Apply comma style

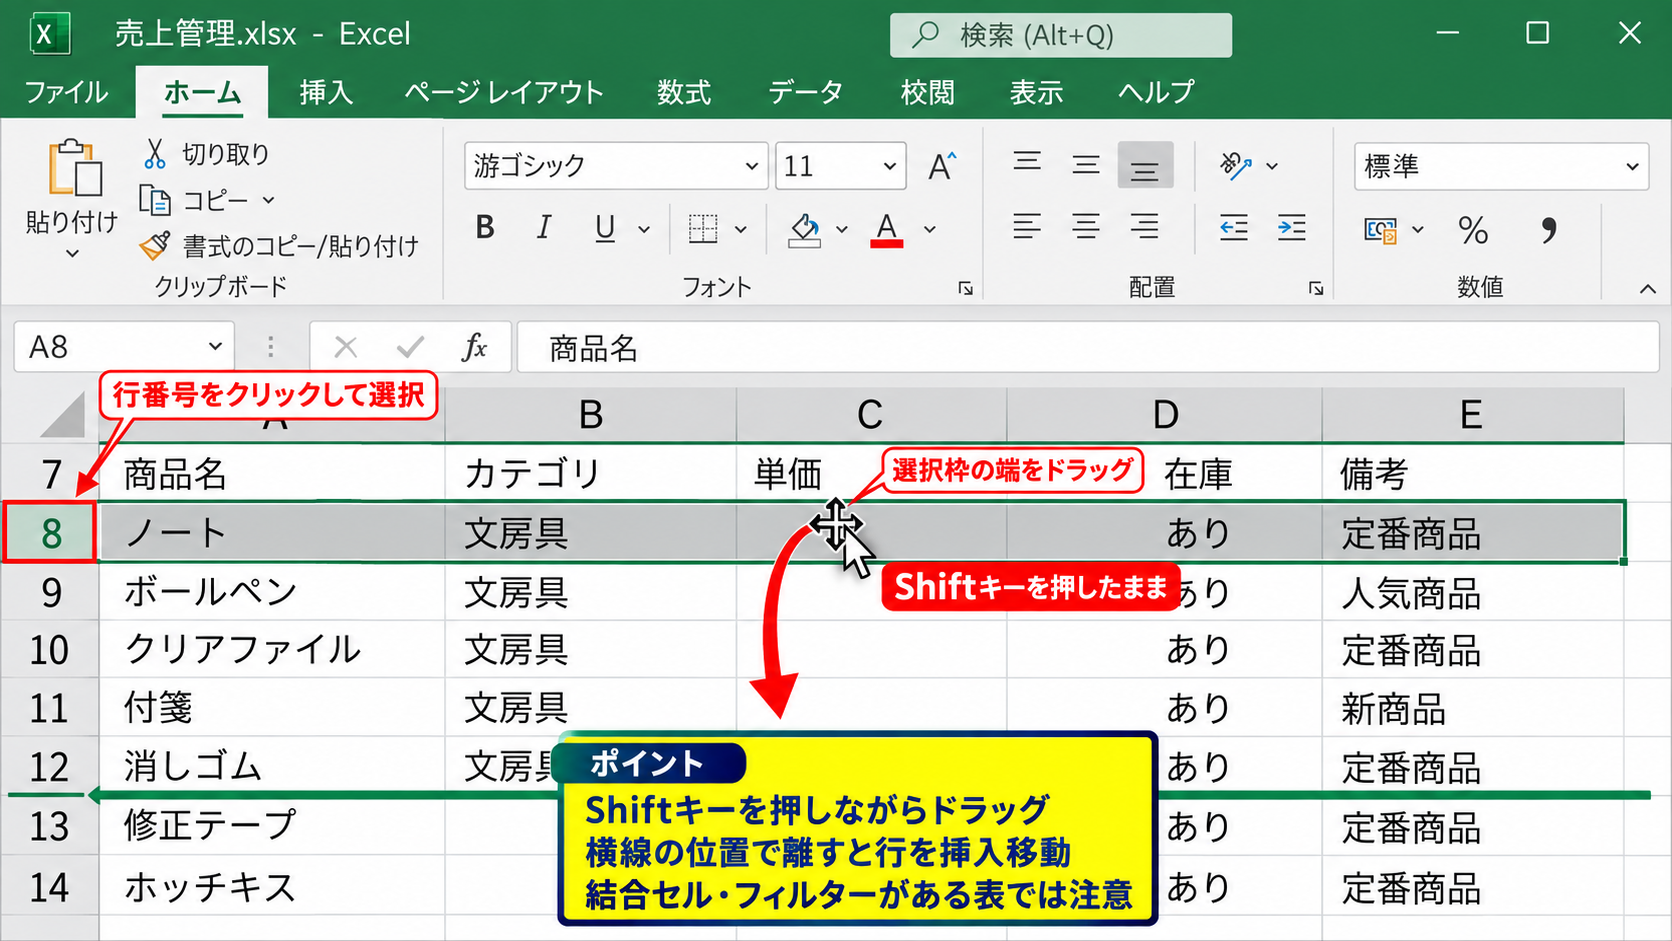point(1548,231)
